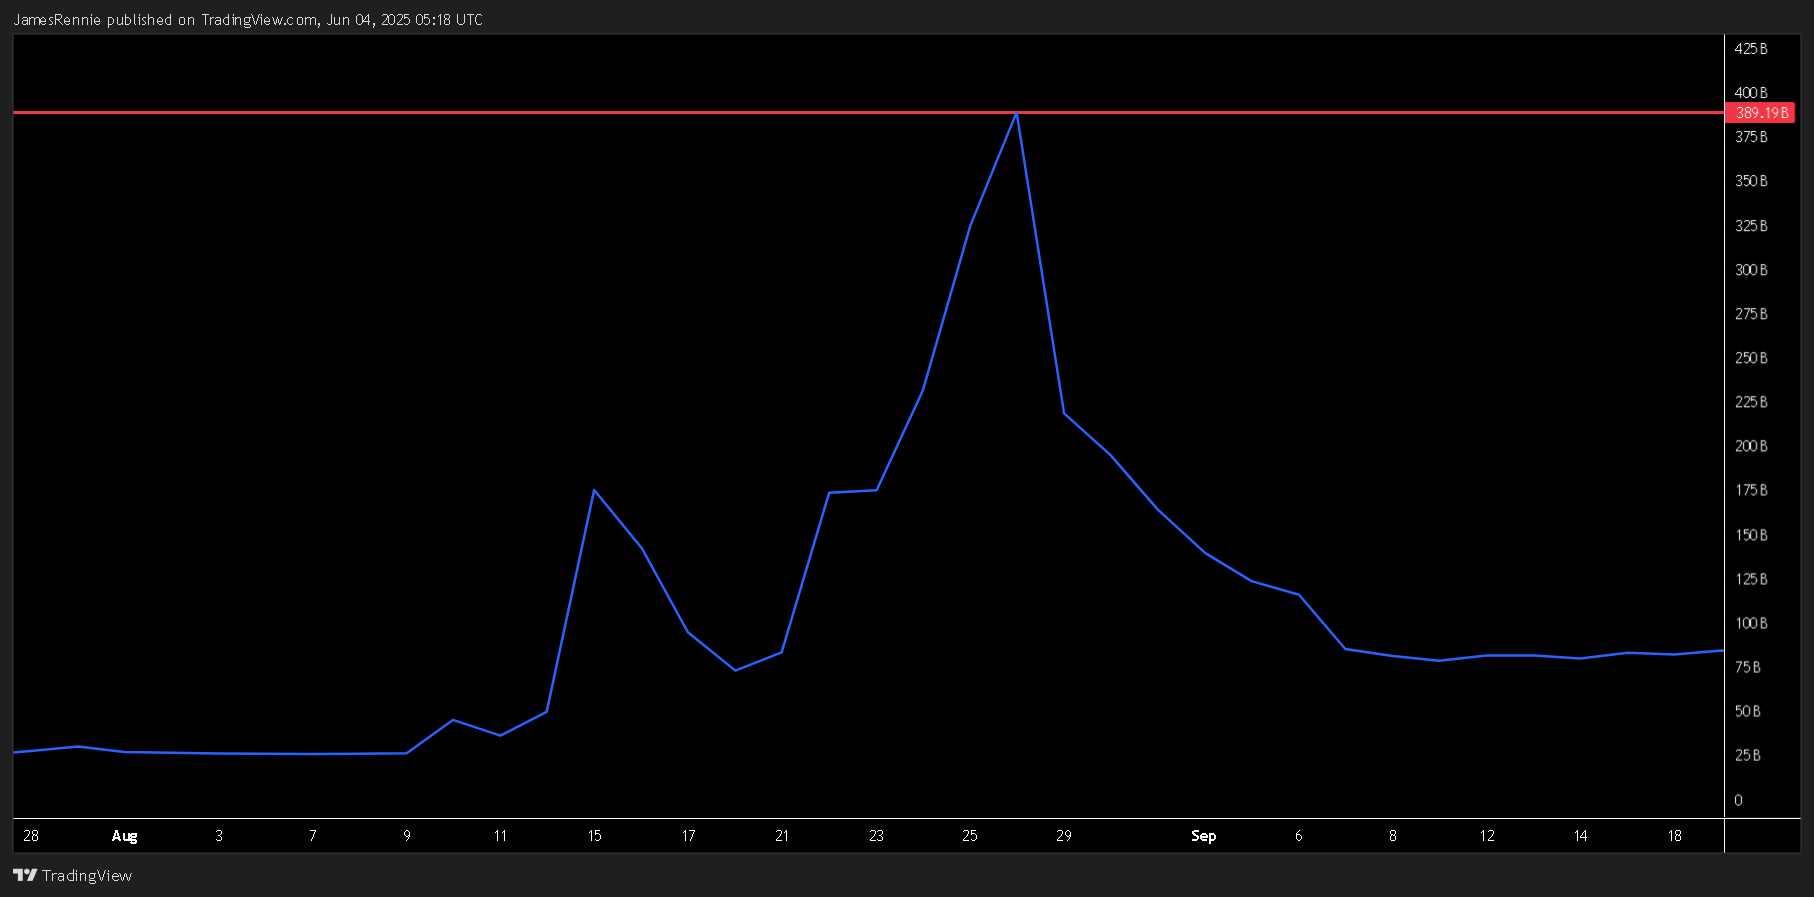
Task: Click the red 389.19 B price label
Action: [1761, 113]
